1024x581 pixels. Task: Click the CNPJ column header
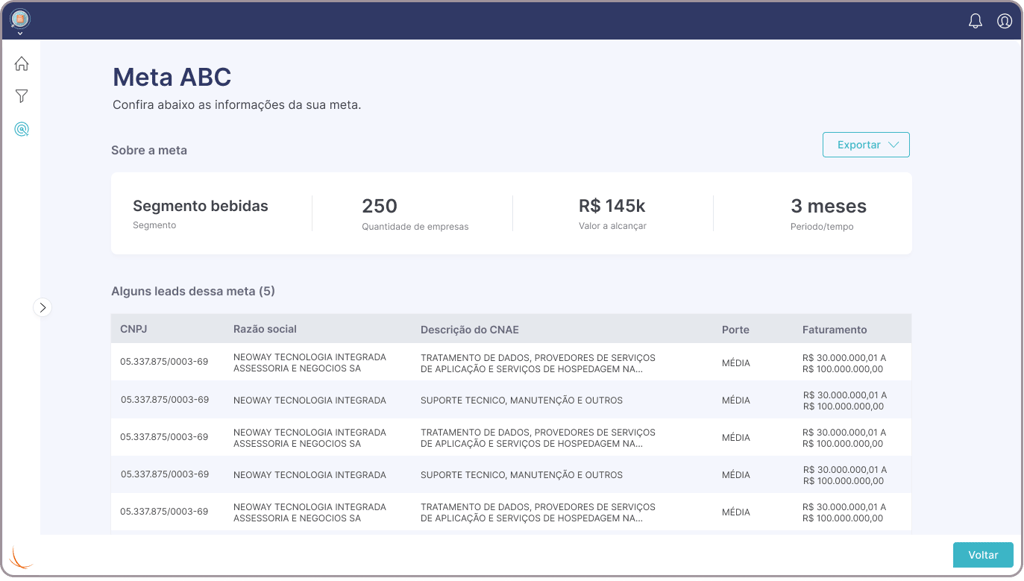coord(133,329)
